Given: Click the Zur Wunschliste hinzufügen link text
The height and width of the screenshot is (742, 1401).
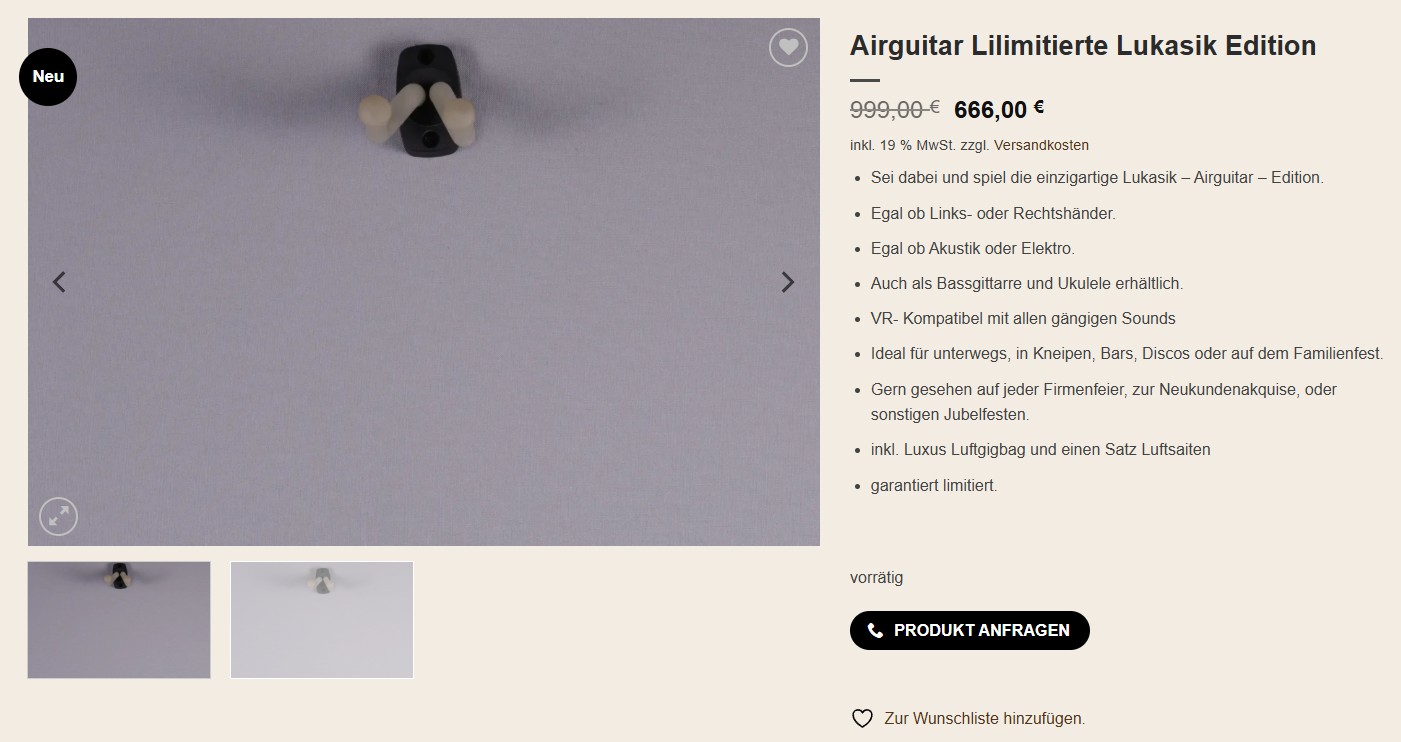Looking at the screenshot, I should 985,718.
